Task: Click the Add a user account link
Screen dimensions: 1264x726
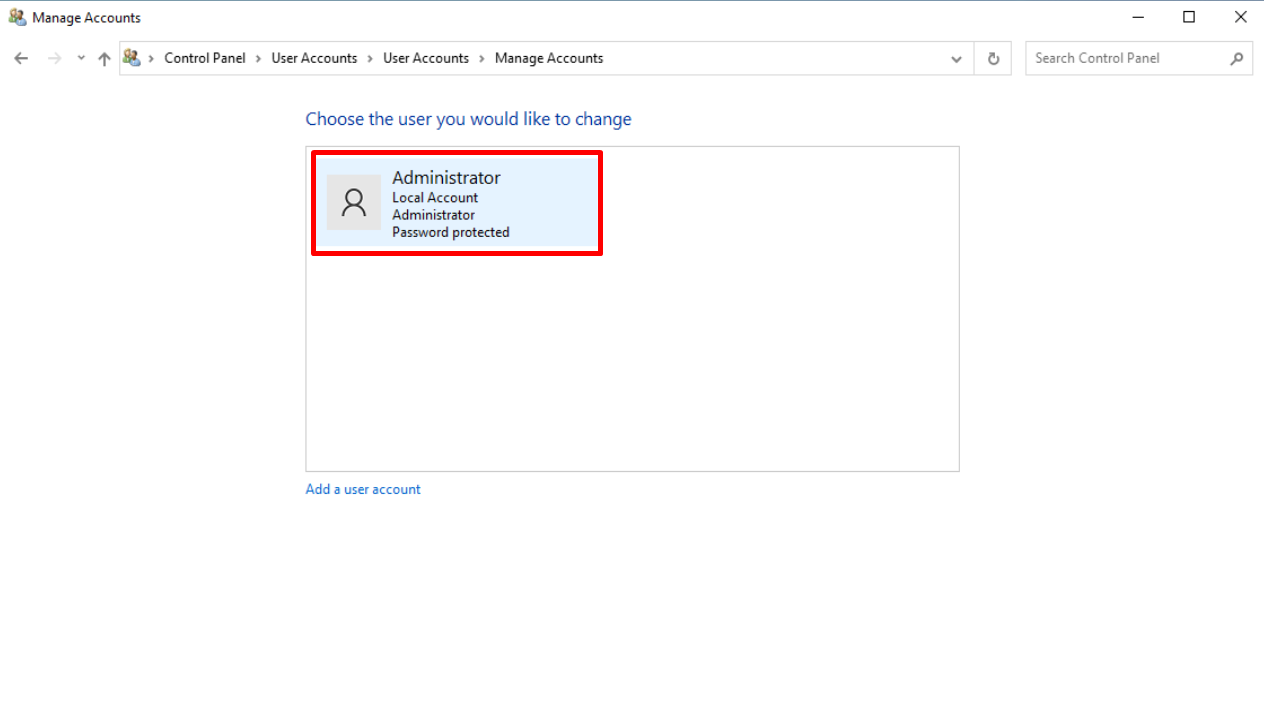Action: click(x=362, y=489)
